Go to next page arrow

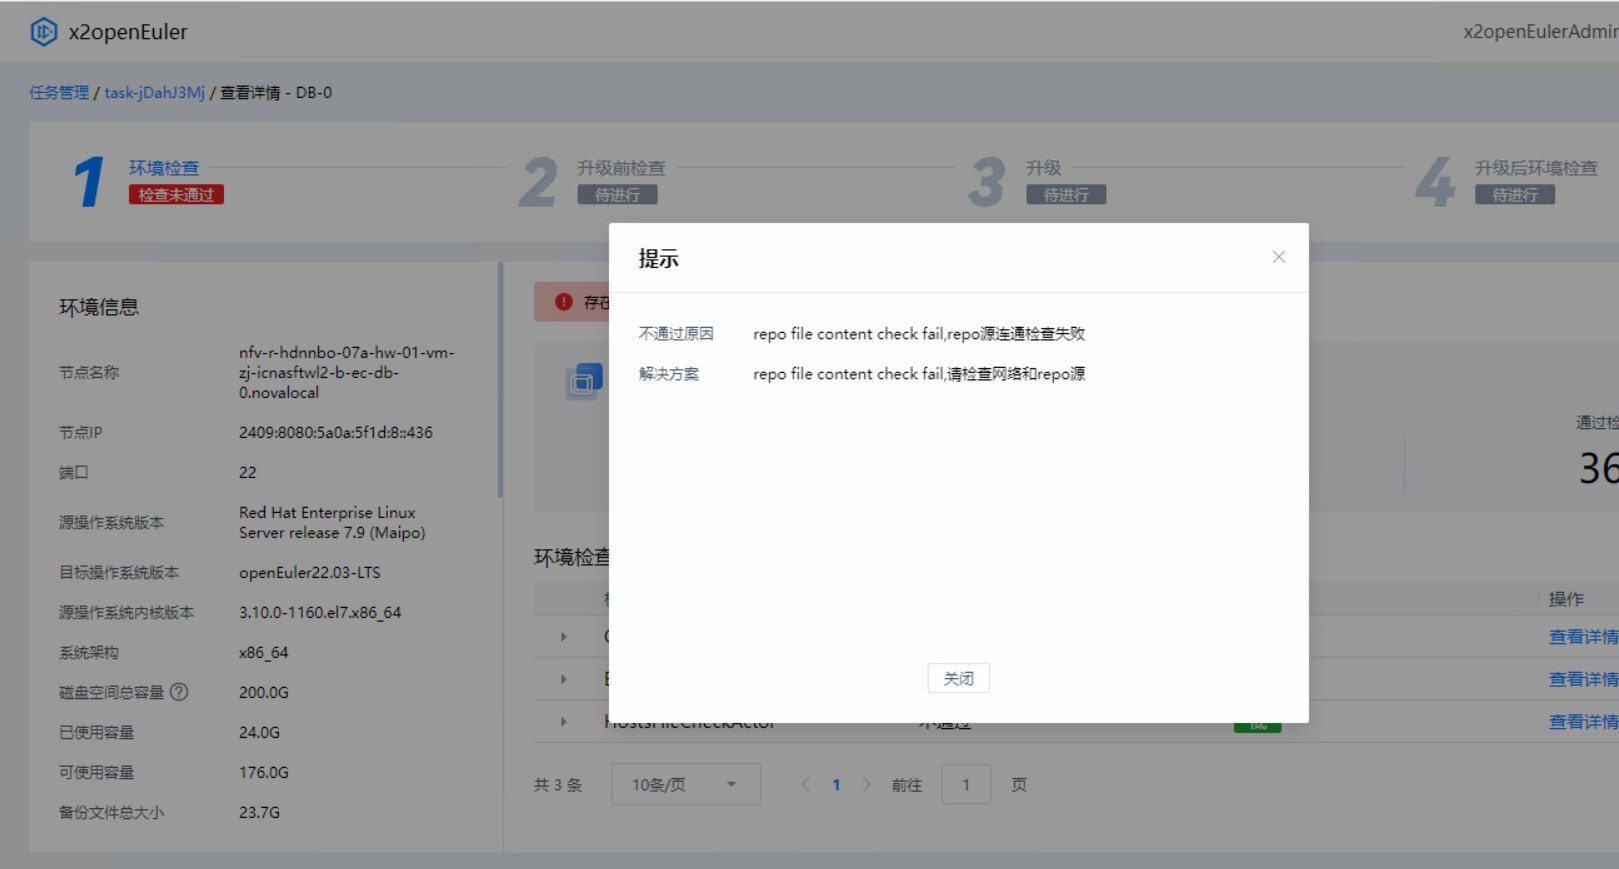(x=866, y=785)
